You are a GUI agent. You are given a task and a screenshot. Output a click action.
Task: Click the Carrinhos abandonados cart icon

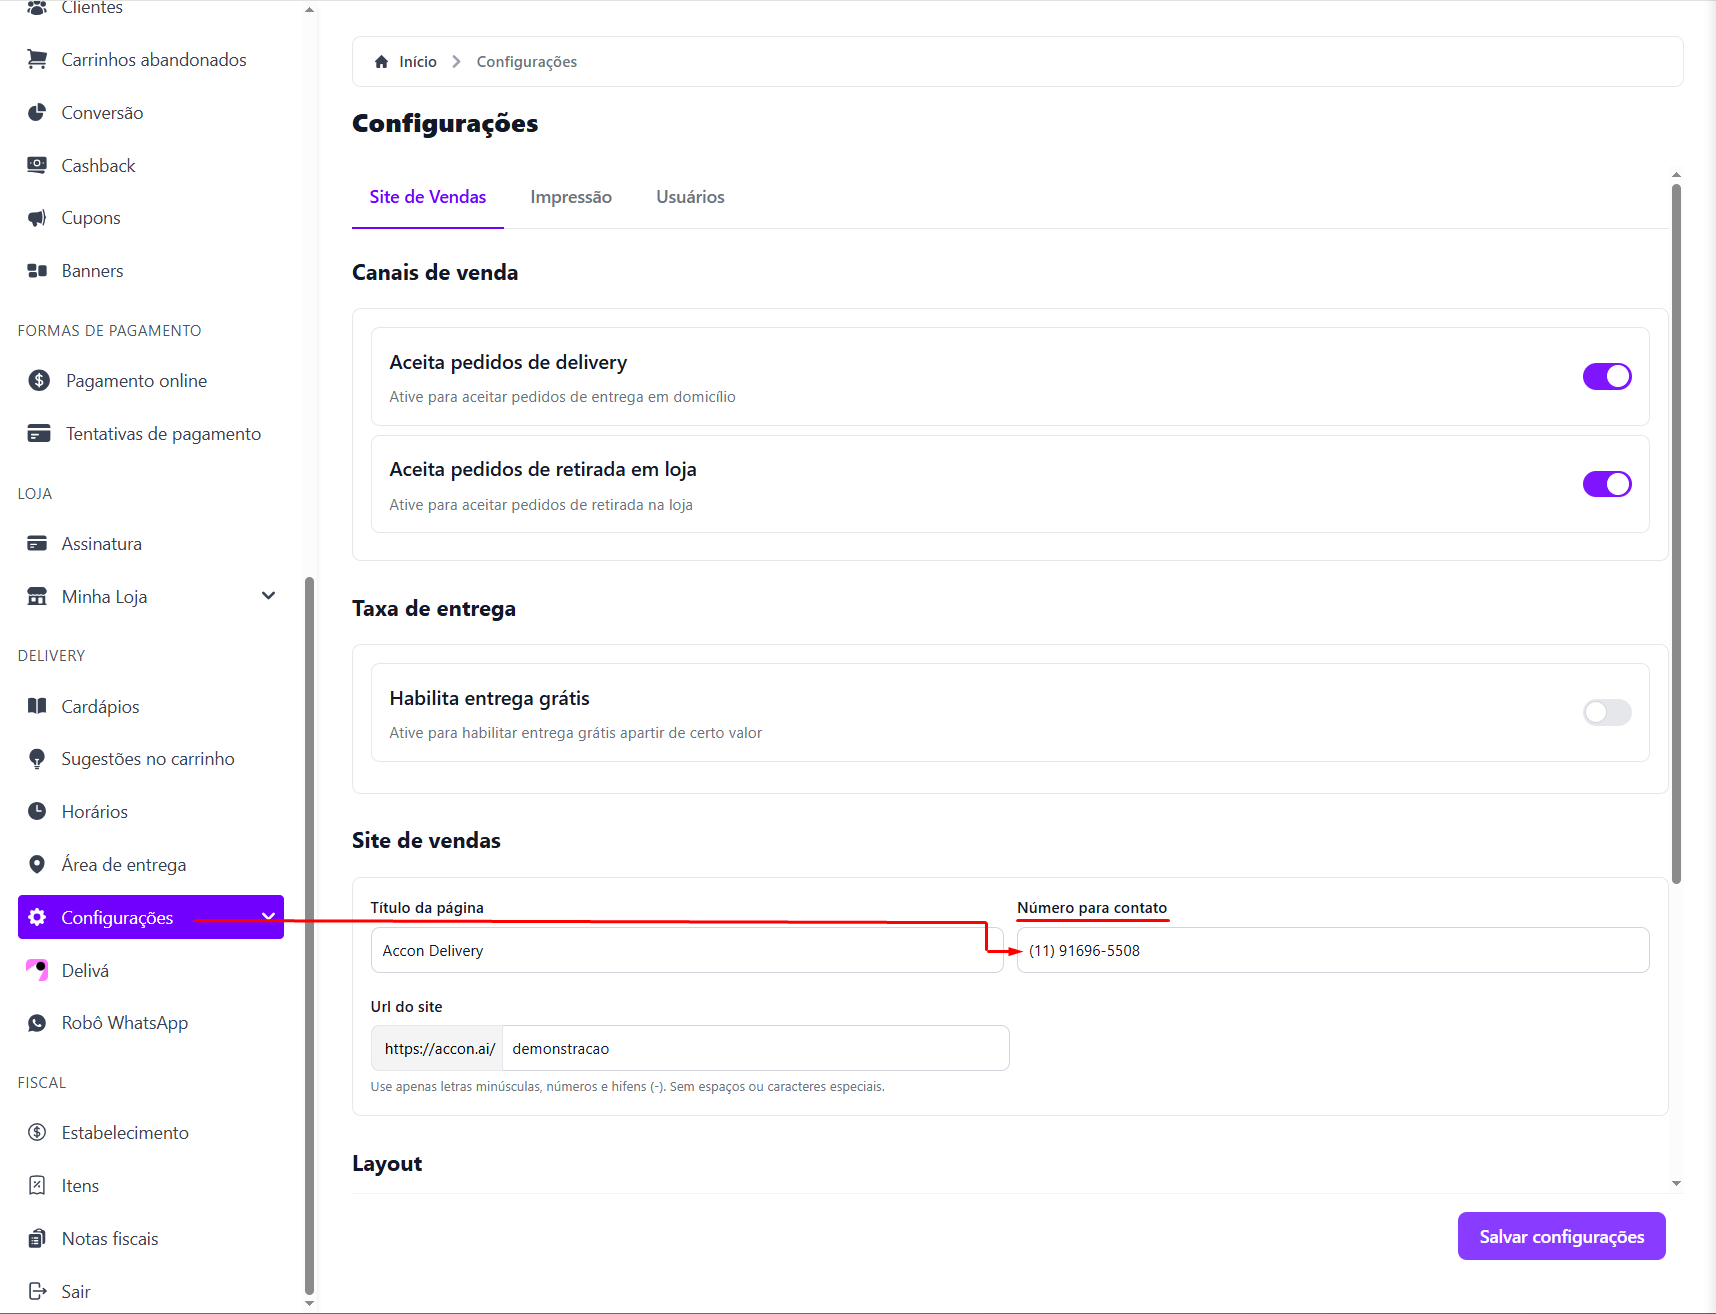pos(37,60)
